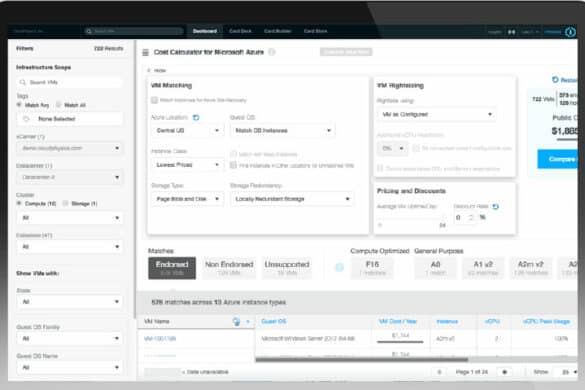Open the Storage Type Page Blobs and Disk dropdown
Image resolution: width=585 pixels, height=390 pixels.
[x=187, y=199]
